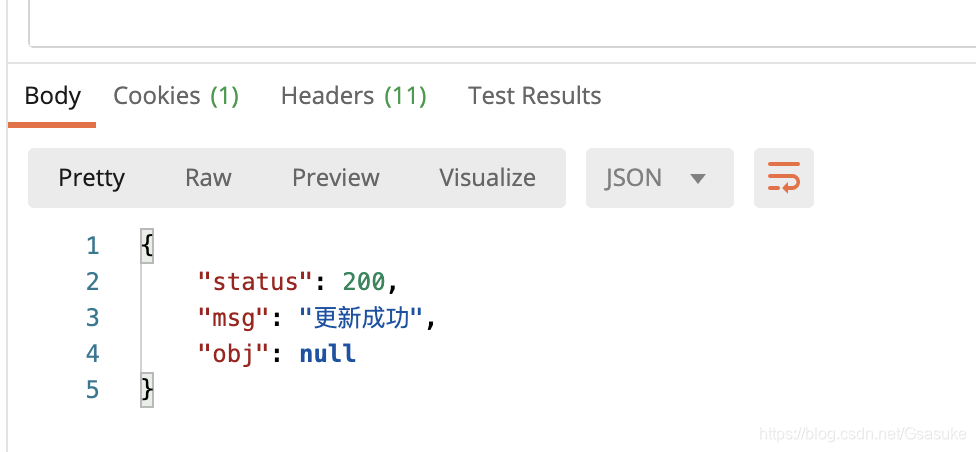Click the null value of obj

327,354
